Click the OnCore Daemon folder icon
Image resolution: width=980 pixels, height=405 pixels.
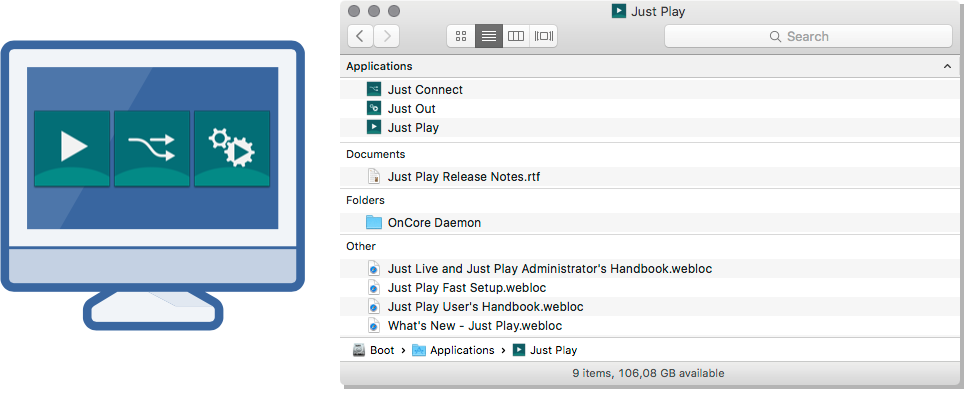(x=374, y=222)
